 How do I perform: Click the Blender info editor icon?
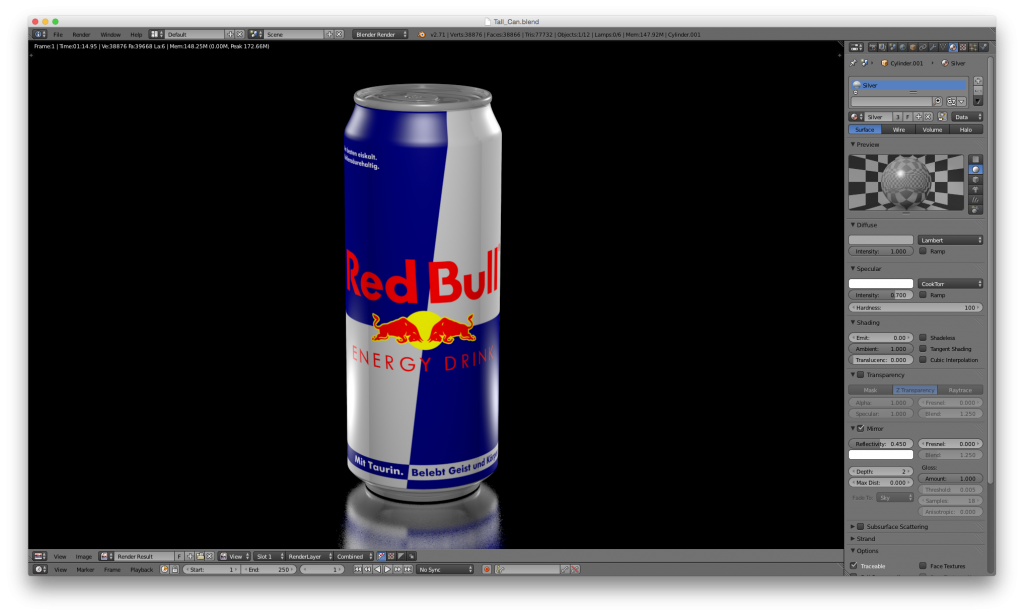click(39, 34)
